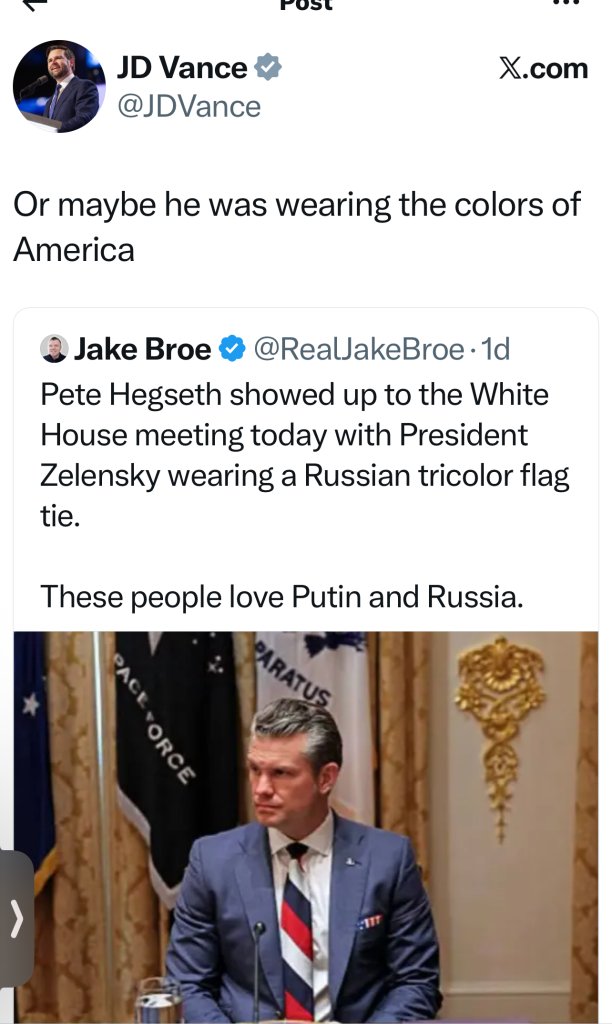Tap the 1d timestamp on quoted post

point(495,349)
